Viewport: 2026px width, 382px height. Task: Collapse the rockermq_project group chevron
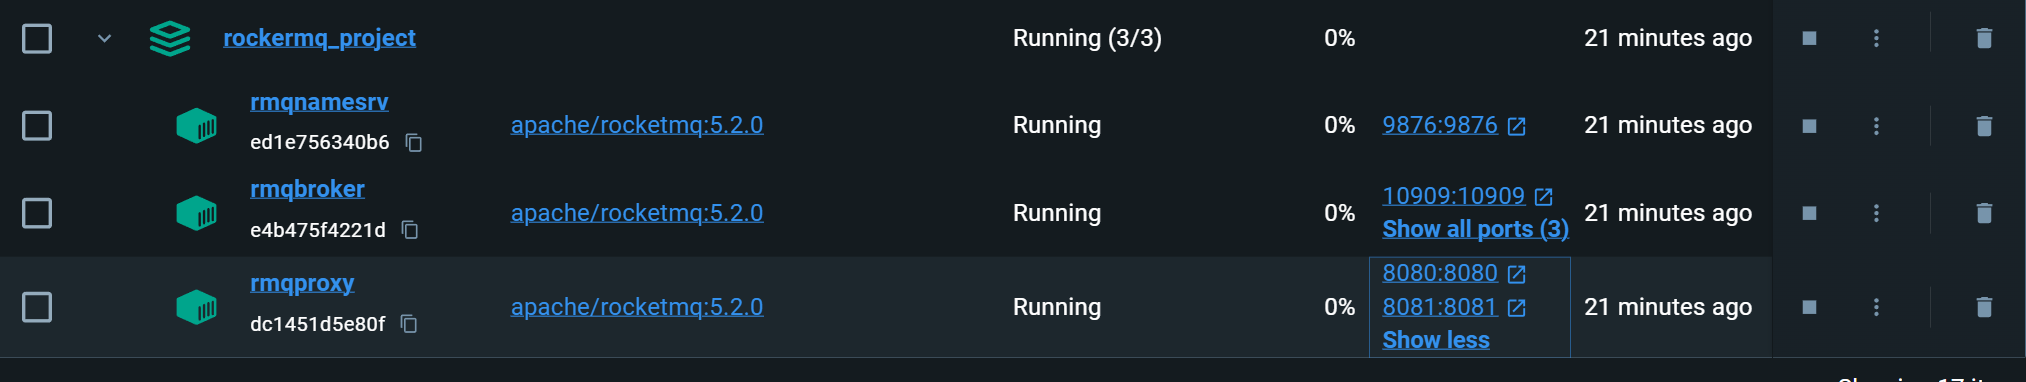104,39
